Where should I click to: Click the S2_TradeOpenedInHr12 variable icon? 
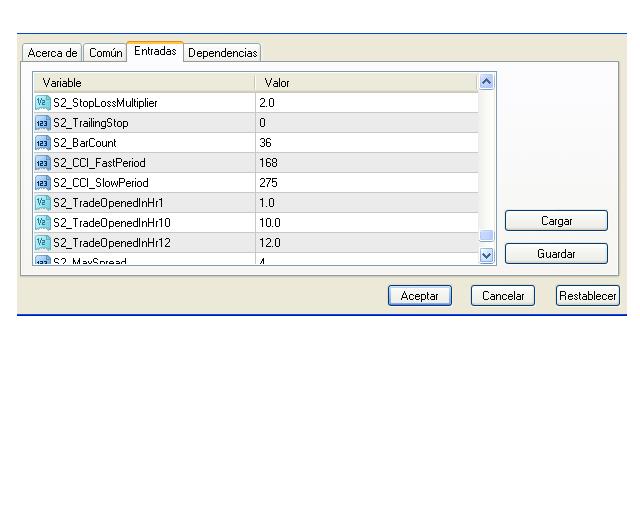pyautogui.click(x=42, y=243)
